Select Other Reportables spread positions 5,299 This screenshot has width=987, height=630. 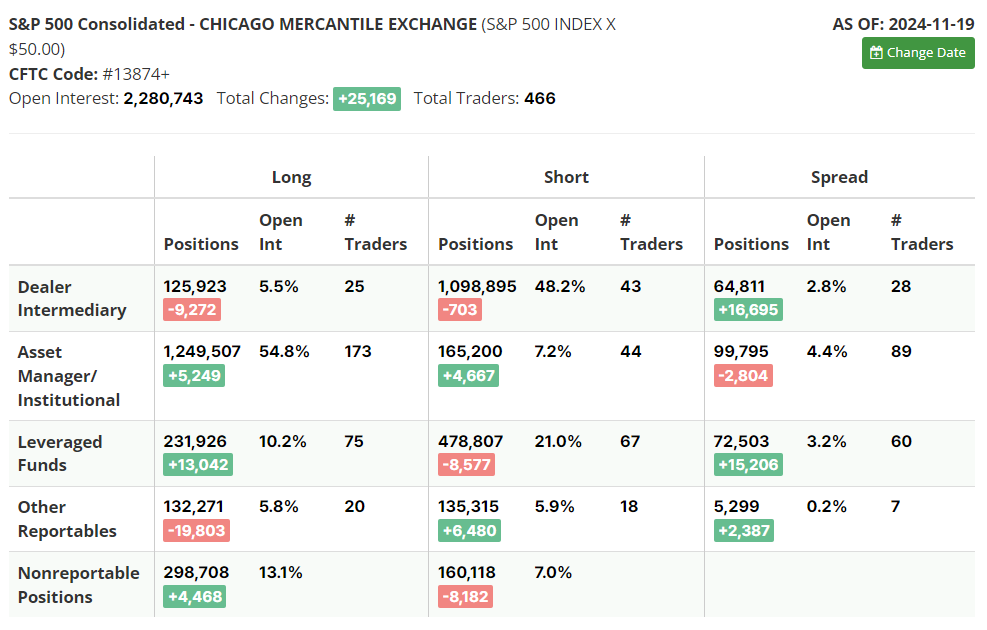point(736,507)
